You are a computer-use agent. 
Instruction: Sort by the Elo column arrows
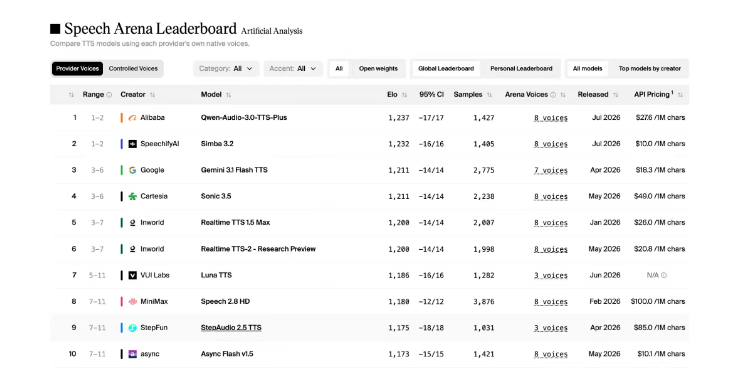[404, 95]
